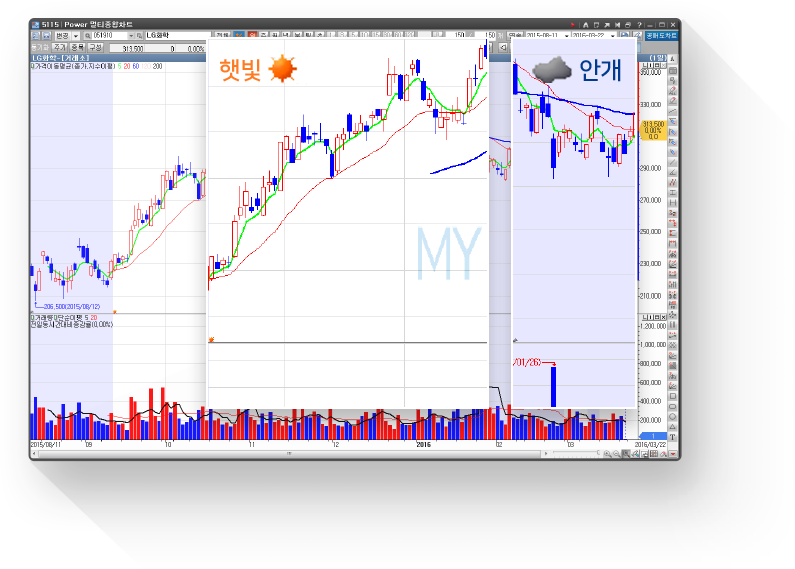
Task: Close the volume pane with its X button
Action: click(664, 317)
